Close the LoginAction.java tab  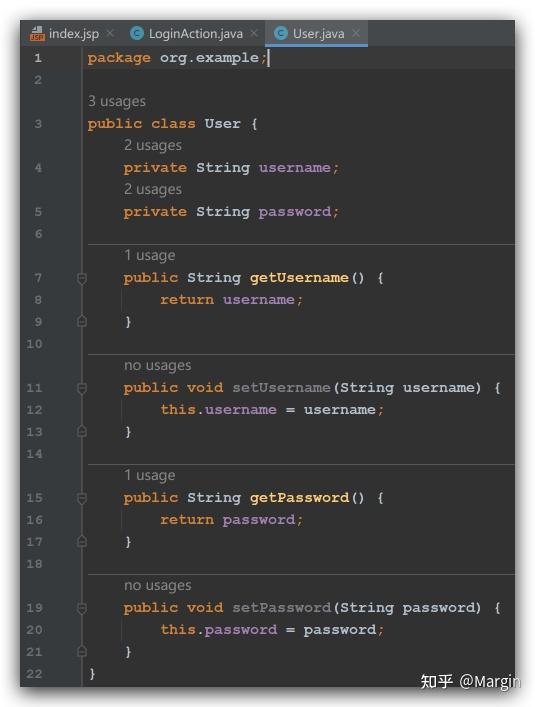pos(254,33)
